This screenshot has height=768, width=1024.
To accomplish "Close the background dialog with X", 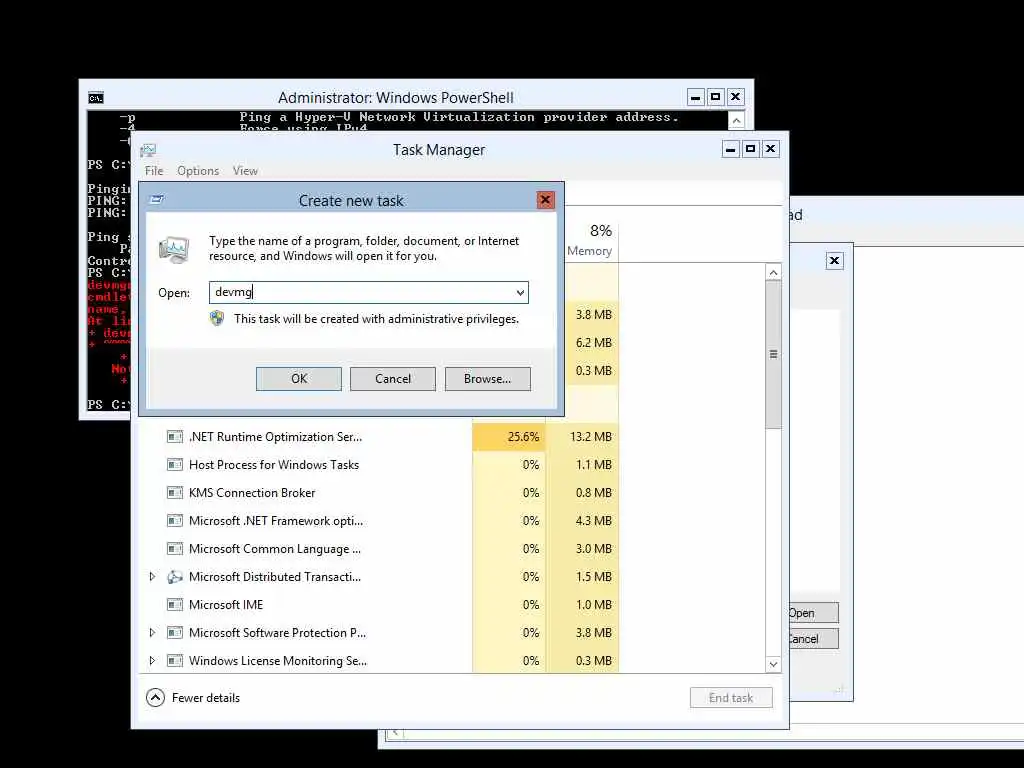I will pos(835,261).
